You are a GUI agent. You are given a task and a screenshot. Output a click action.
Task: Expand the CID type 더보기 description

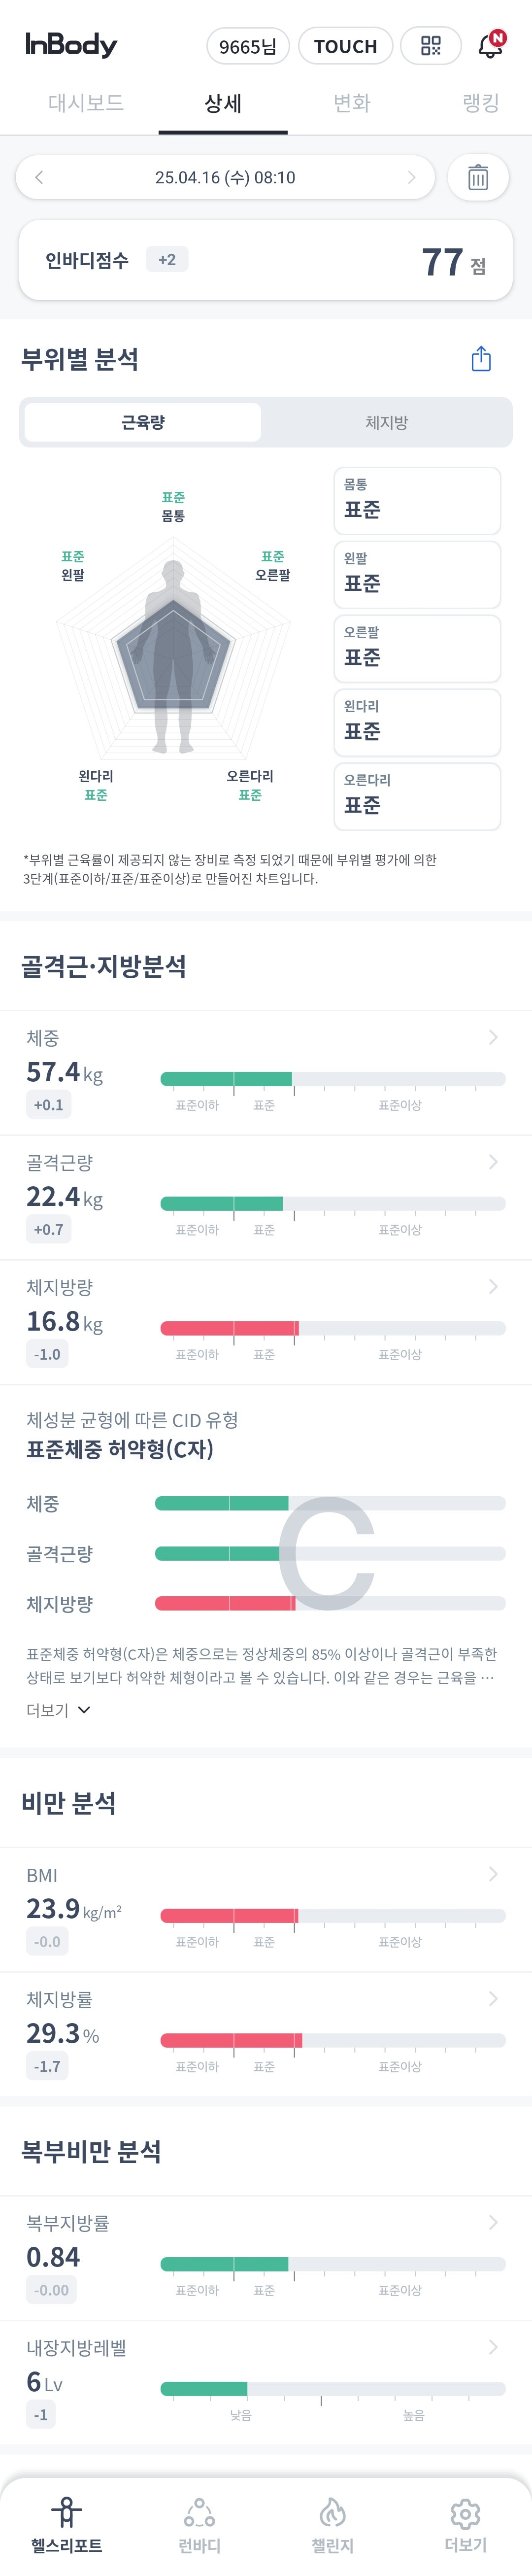pos(58,1710)
